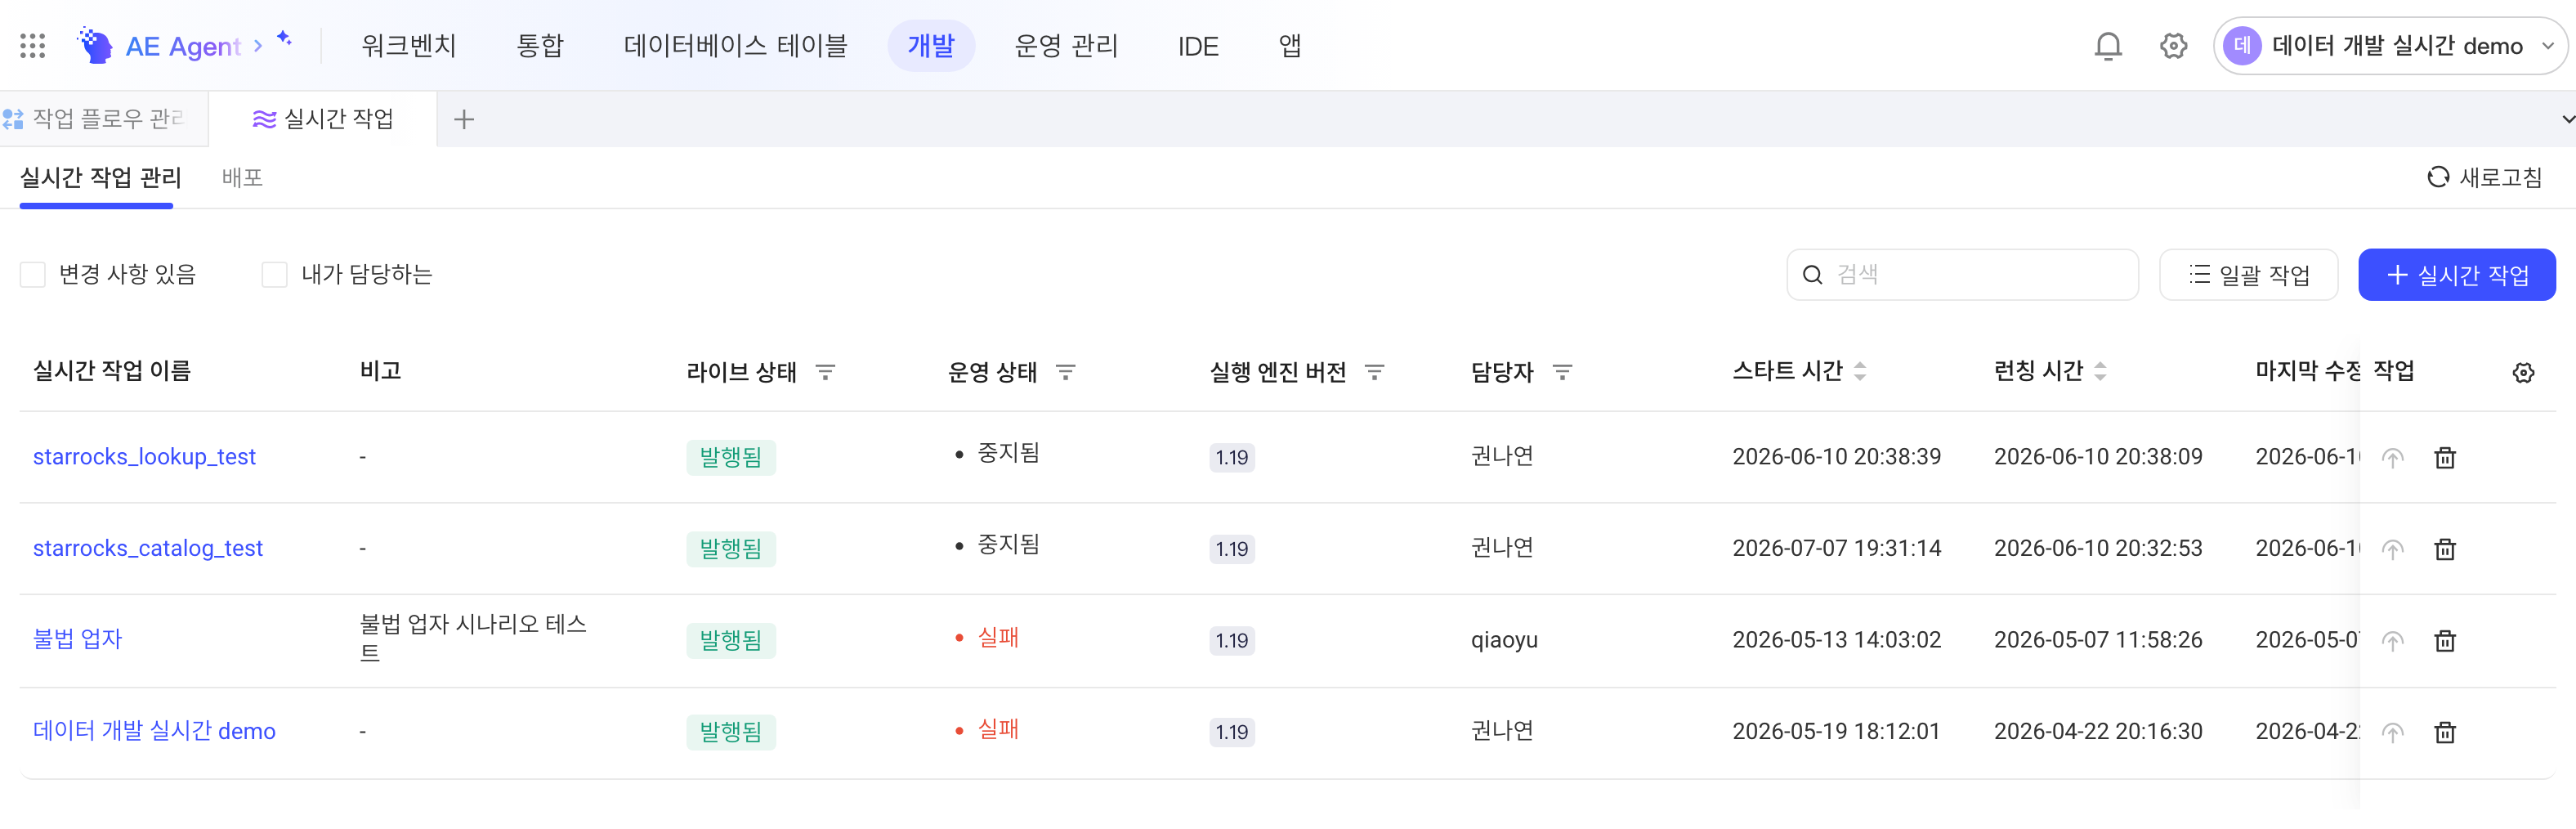Click publish arrow for starrocks_catalog_test
This screenshot has height=829, width=2576.
[2392, 549]
